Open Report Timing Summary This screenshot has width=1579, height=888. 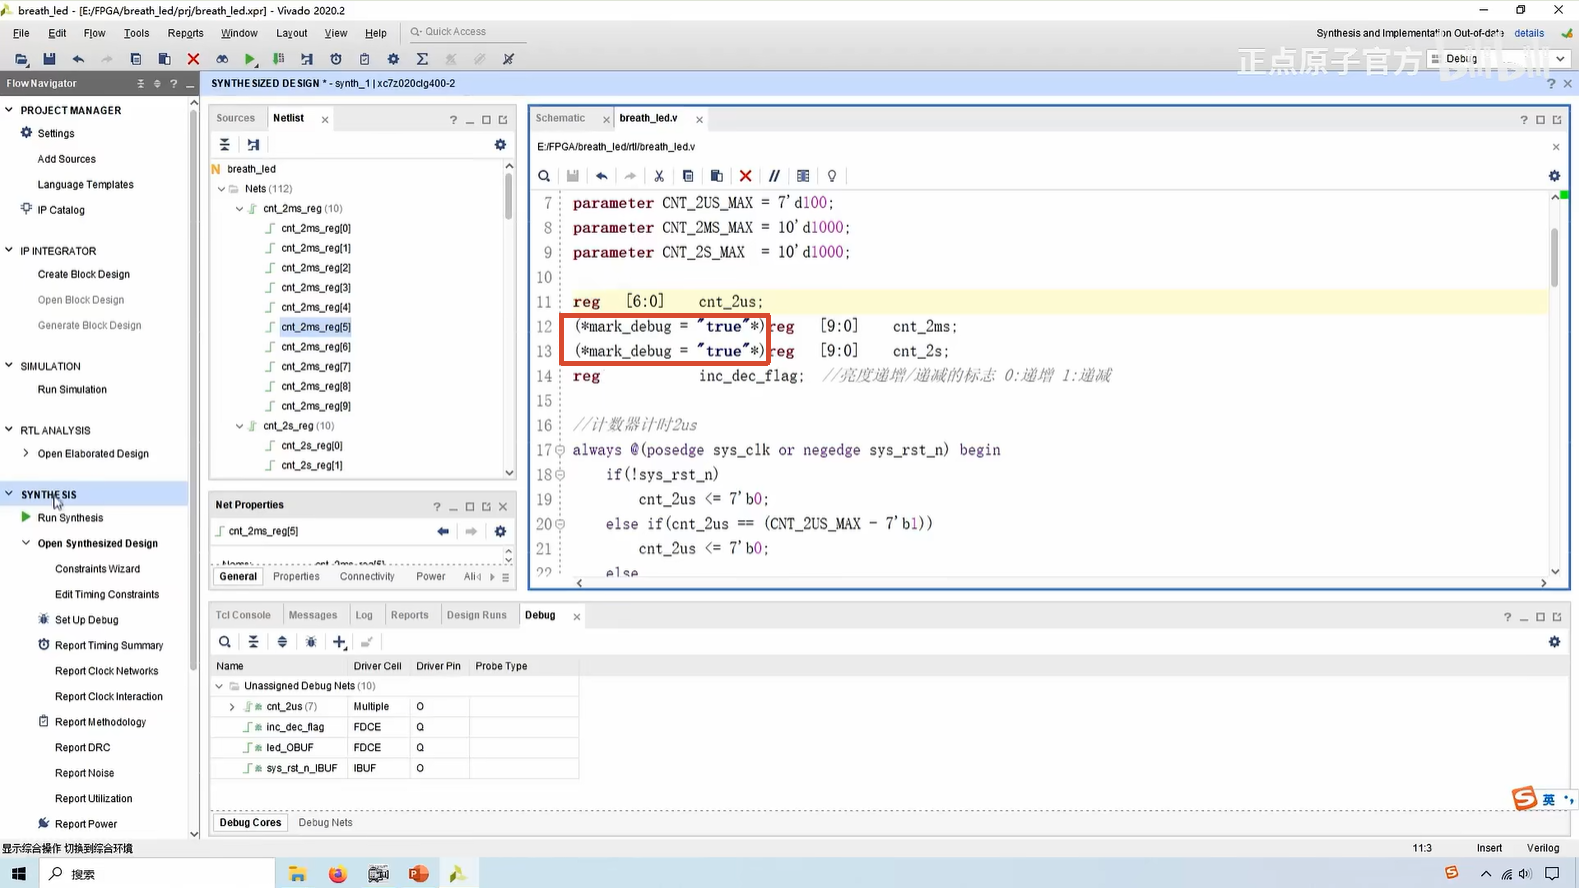[109, 645]
